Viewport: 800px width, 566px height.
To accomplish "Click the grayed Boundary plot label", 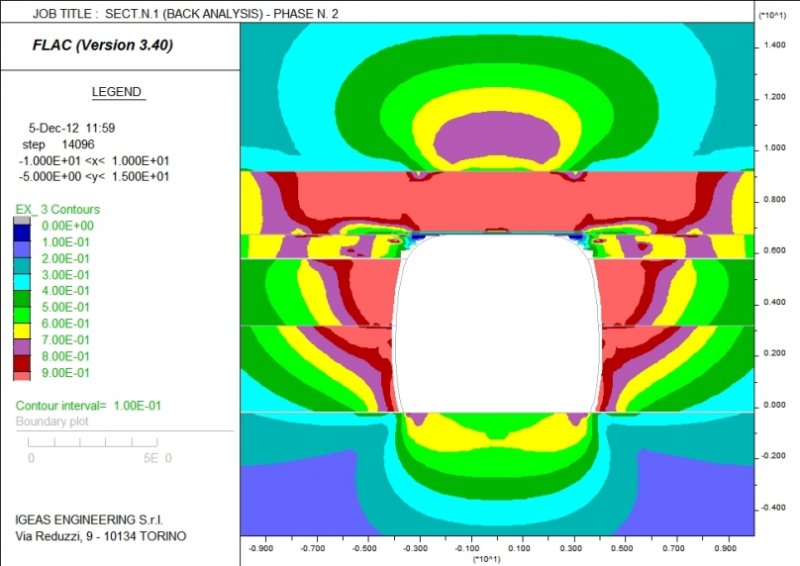I will click(x=56, y=421).
